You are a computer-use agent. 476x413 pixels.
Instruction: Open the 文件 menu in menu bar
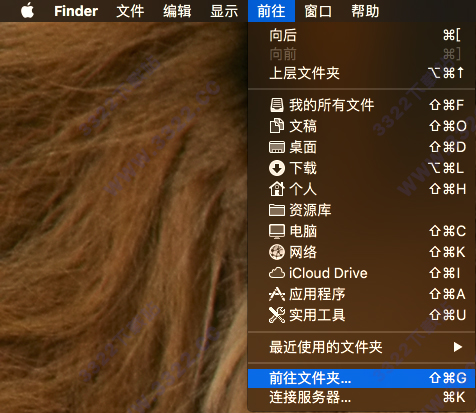click(130, 11)
